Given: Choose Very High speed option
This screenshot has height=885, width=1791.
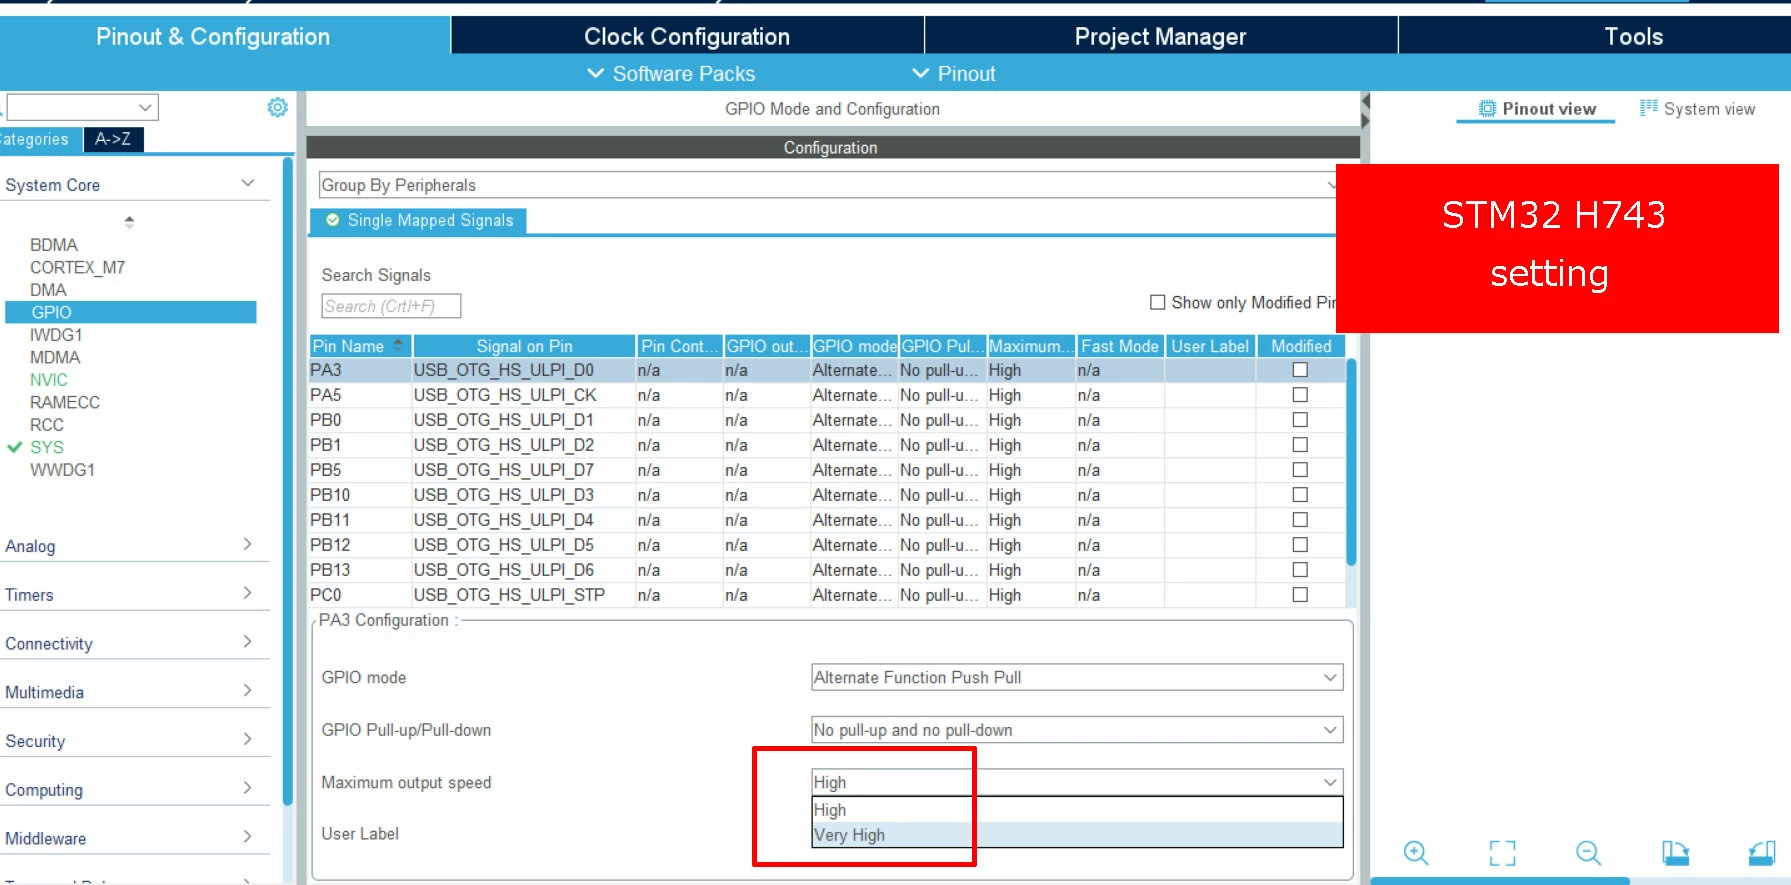Looking at the screenshot, I should click(1077, 835).
